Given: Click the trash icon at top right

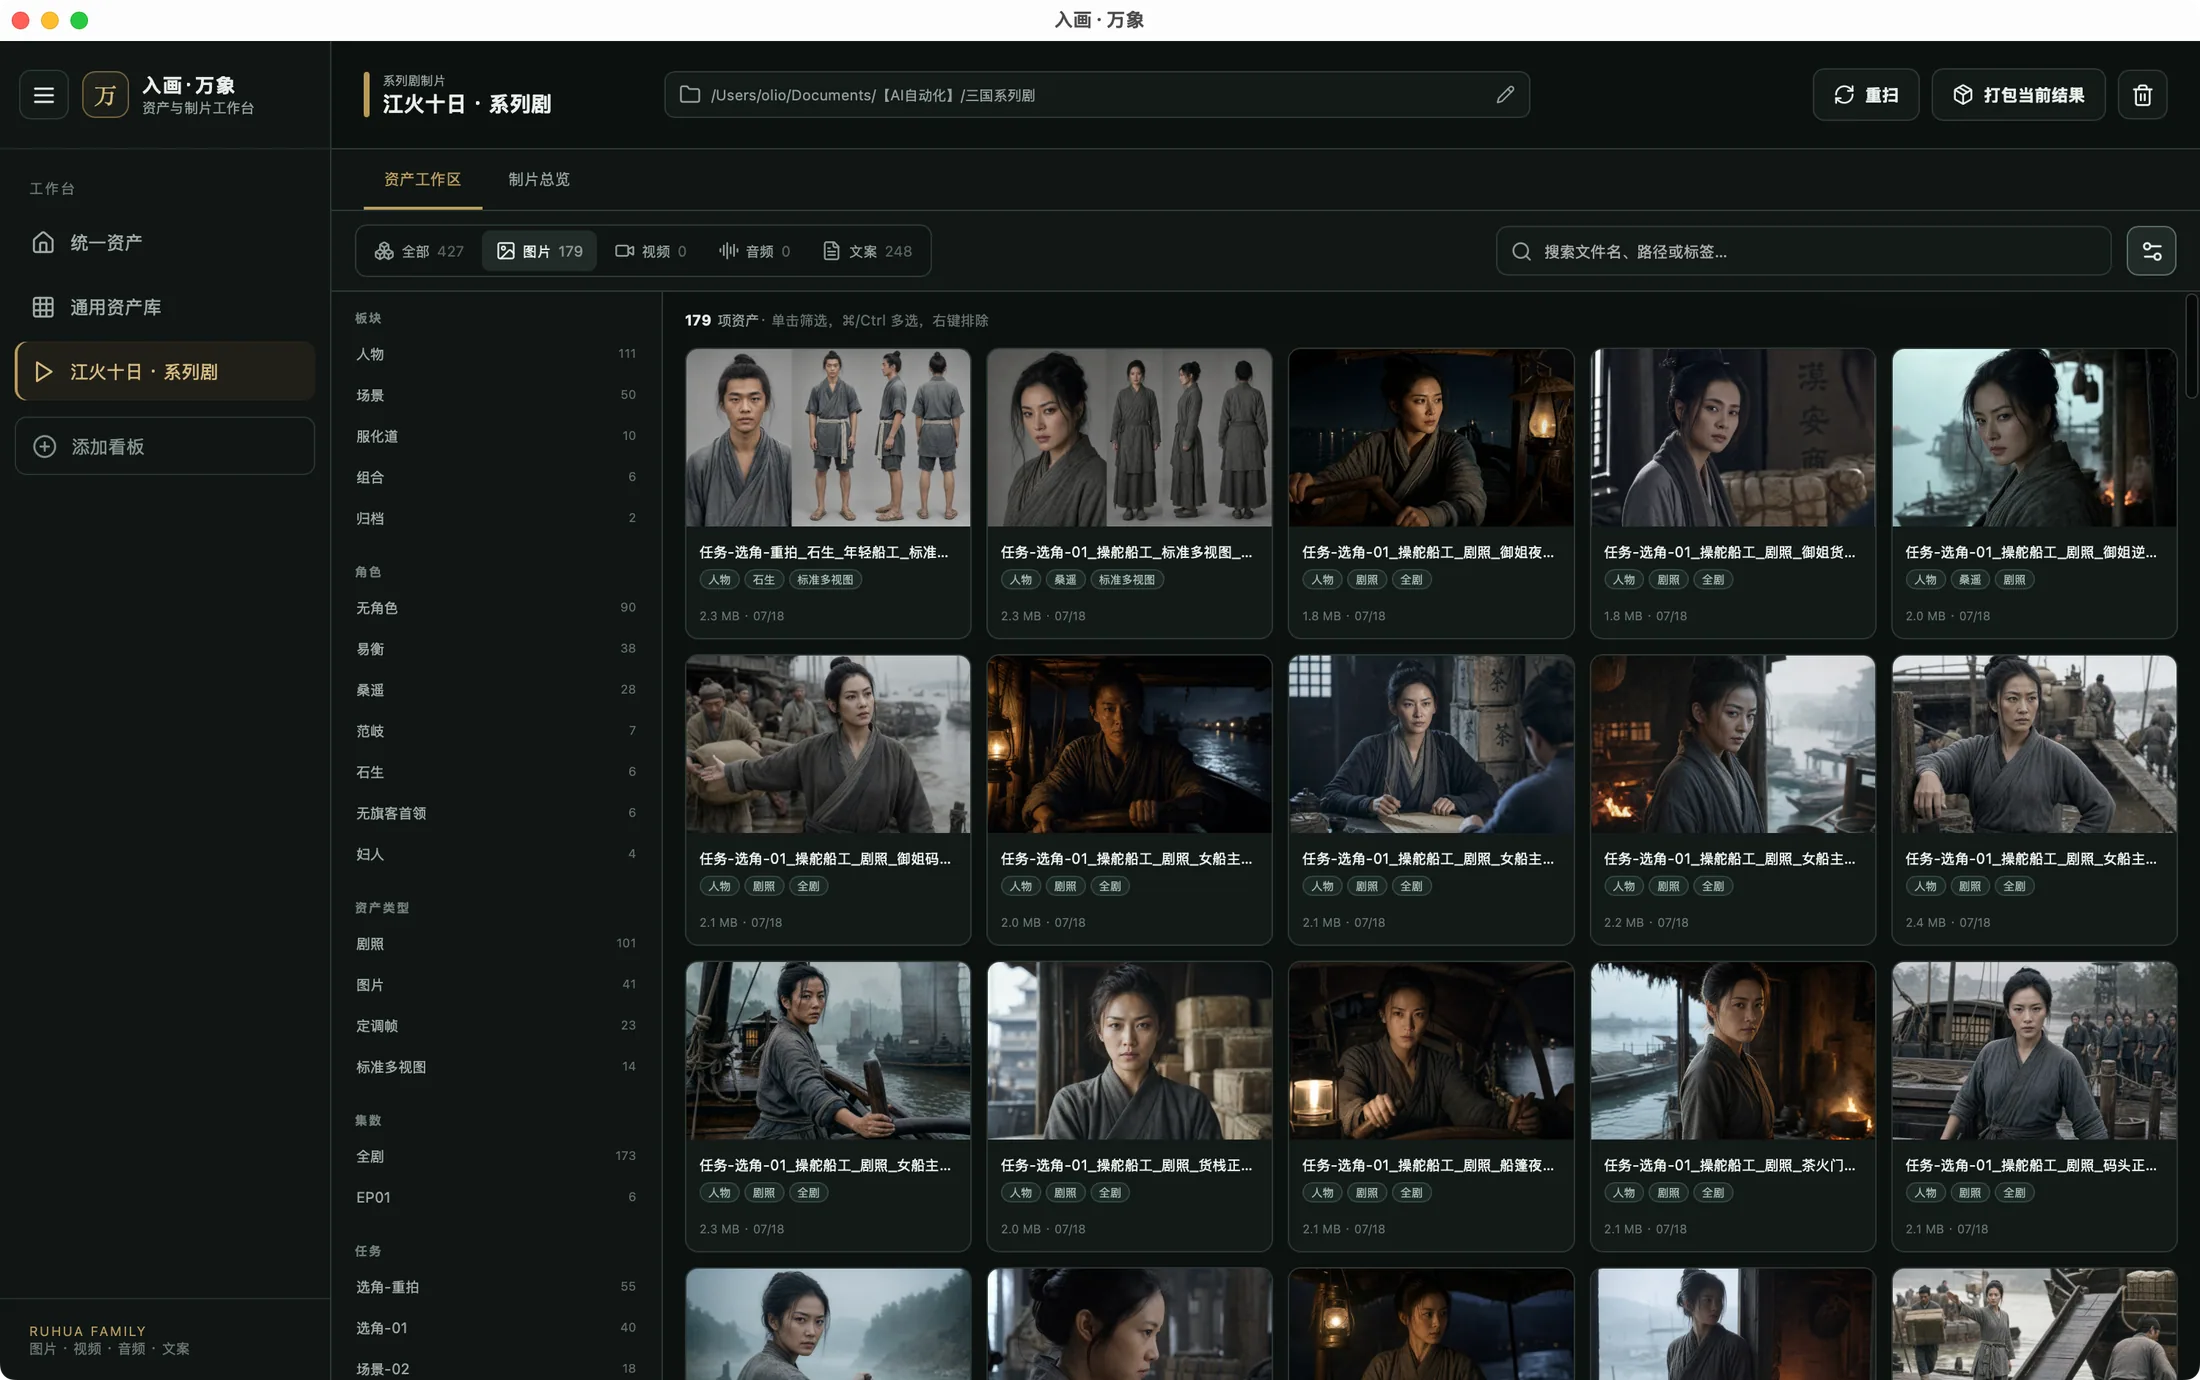Looking at the screenshot, I should [2142, 95].
